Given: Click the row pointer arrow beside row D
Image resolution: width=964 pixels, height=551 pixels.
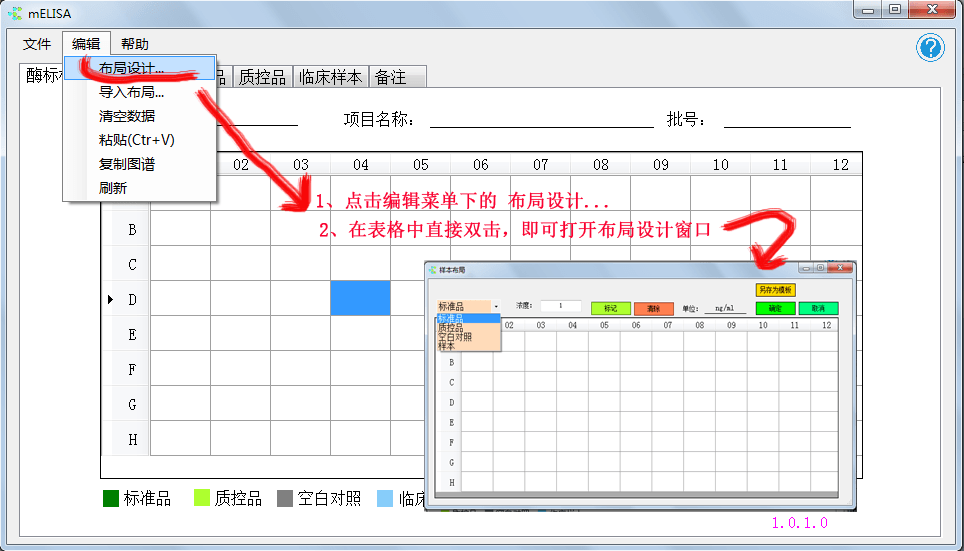Looking at the screenshot, I should [x=111, y=299].
